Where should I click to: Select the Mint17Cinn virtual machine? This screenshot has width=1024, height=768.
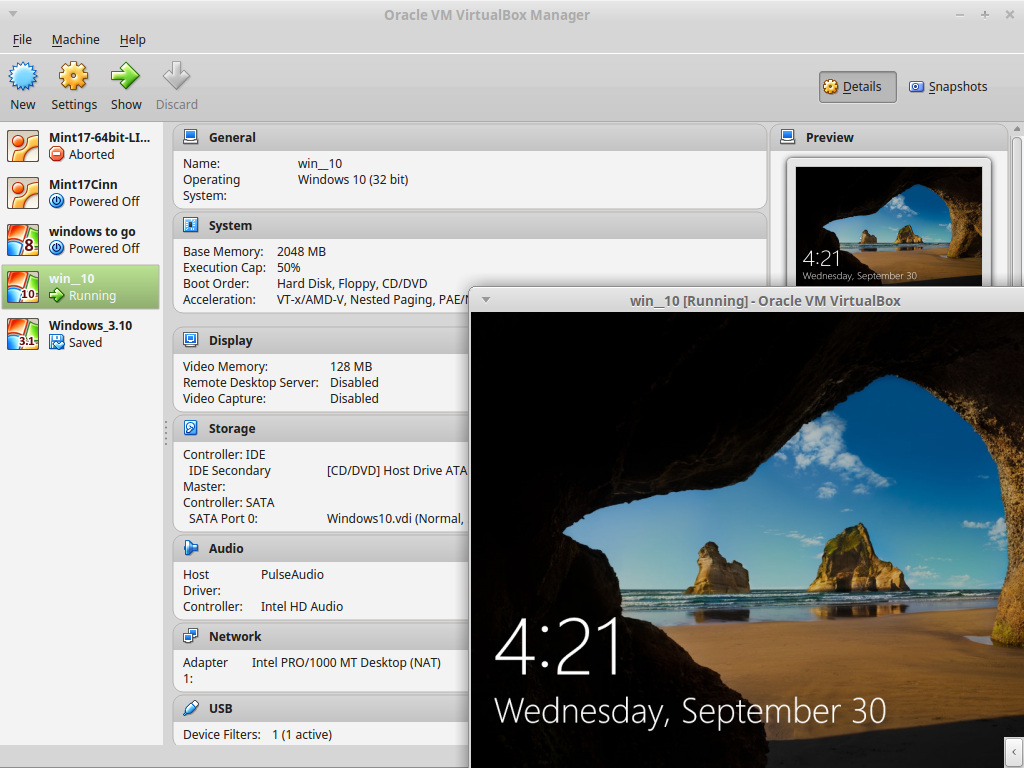coord(82,193)
